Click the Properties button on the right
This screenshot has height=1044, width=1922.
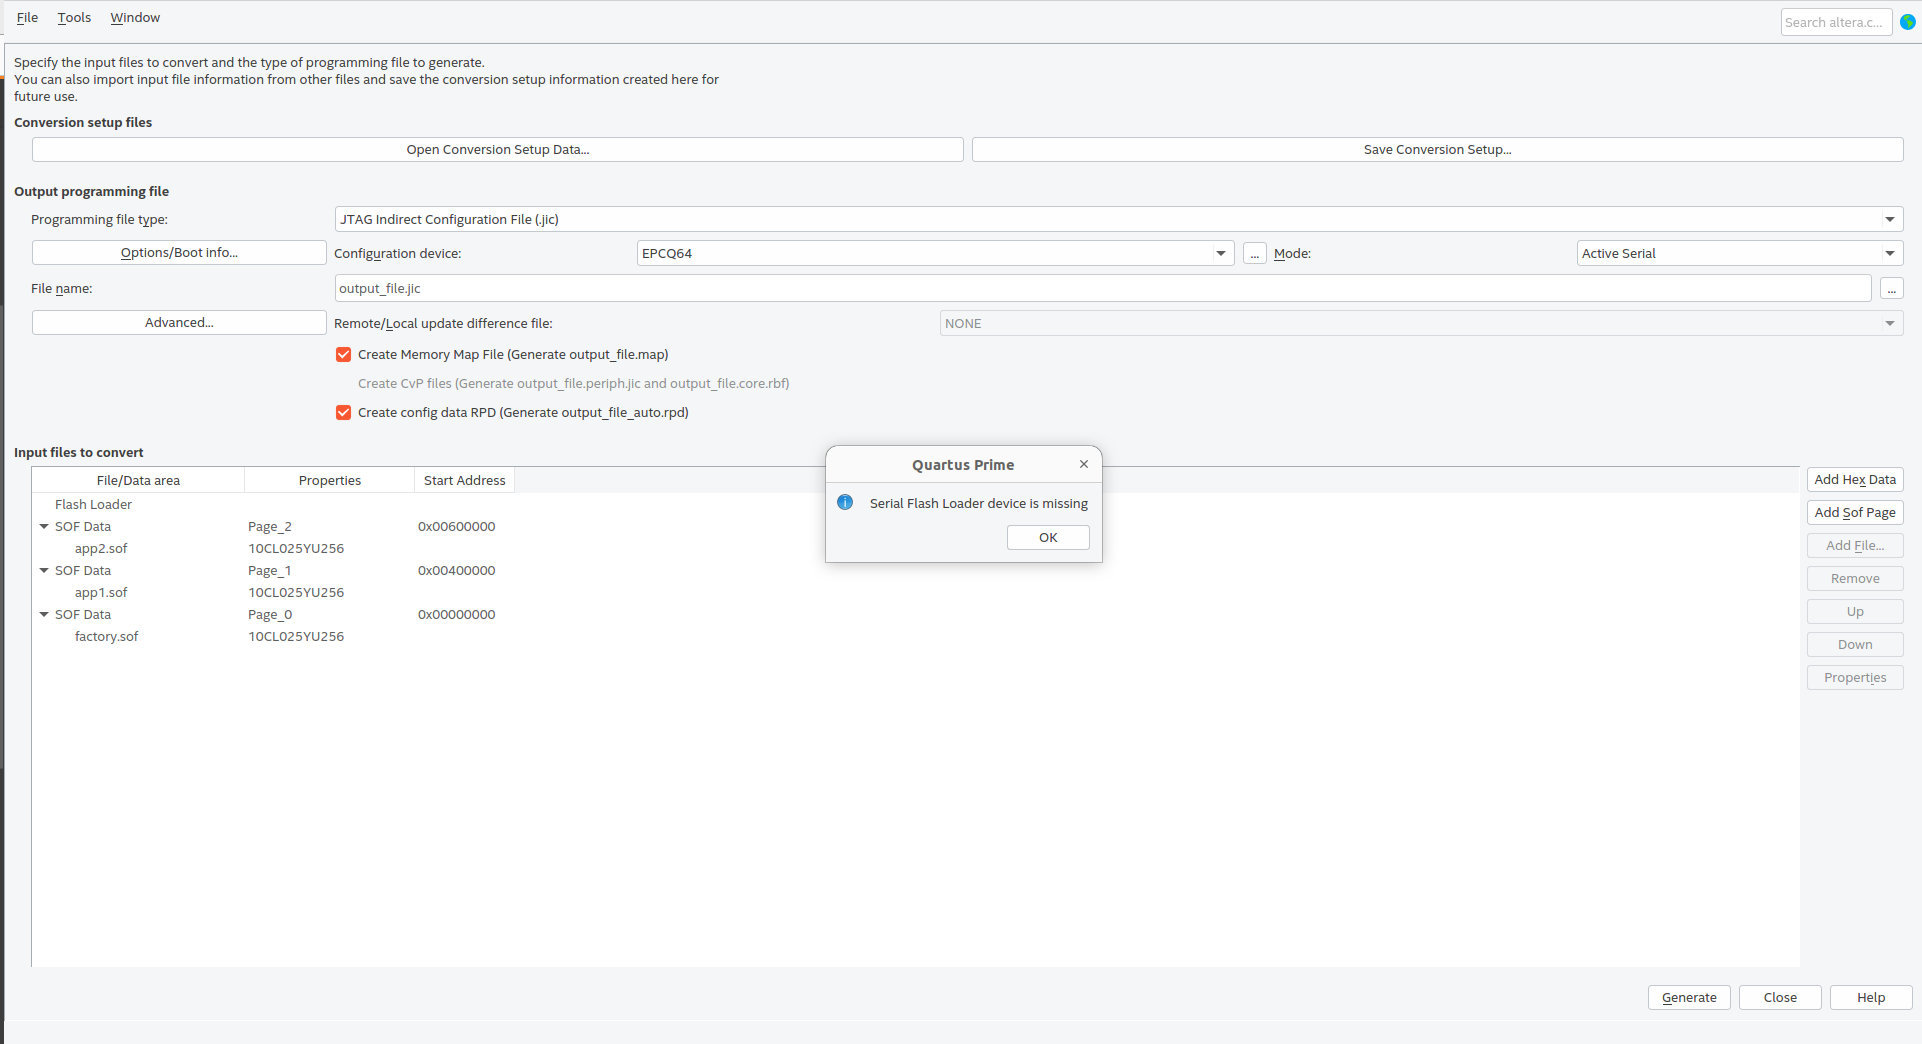(1855, 678)
